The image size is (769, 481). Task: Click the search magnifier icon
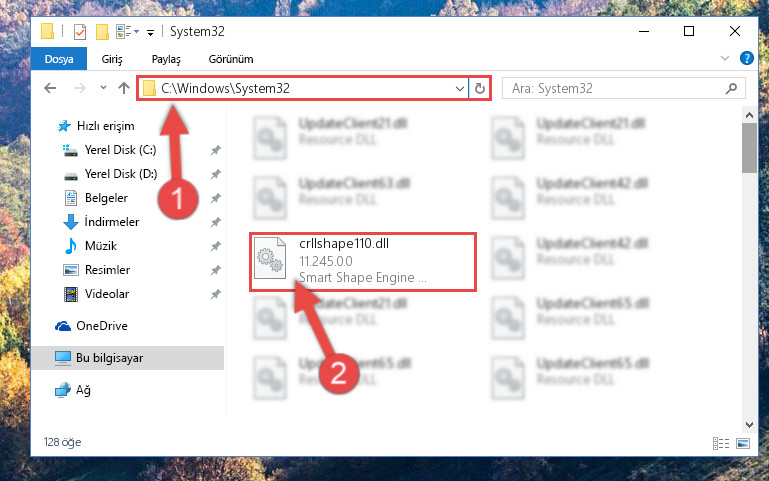coord(731,88)
